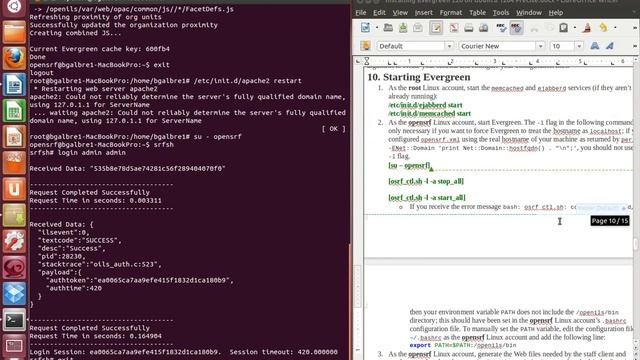Expand the Undo history dropdown arrow
The width and height of the screenshot is (640, 360).
pos(615,28)
